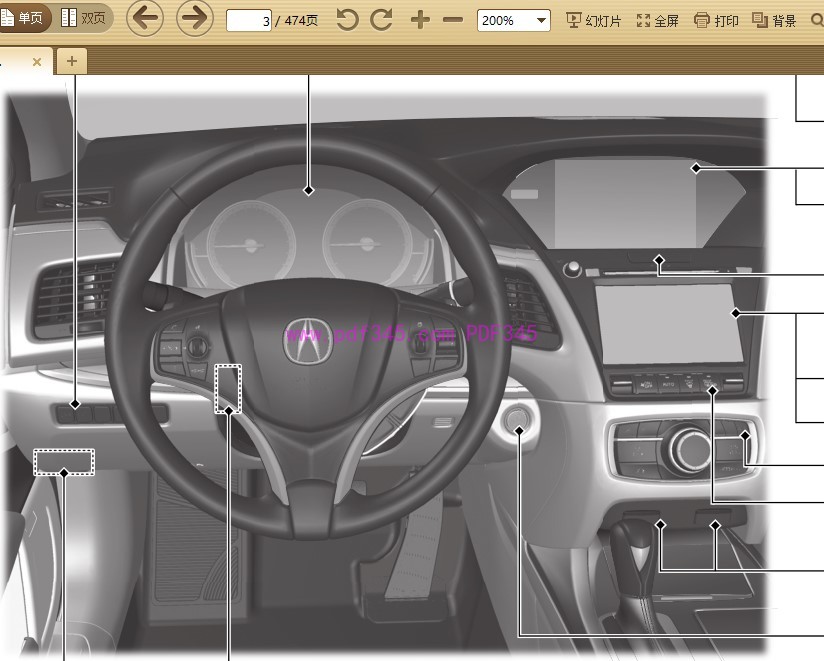This screenshot has width=824, height=661.
Task: Rotate page counterclockwise
Action: [x=347, y=20]
